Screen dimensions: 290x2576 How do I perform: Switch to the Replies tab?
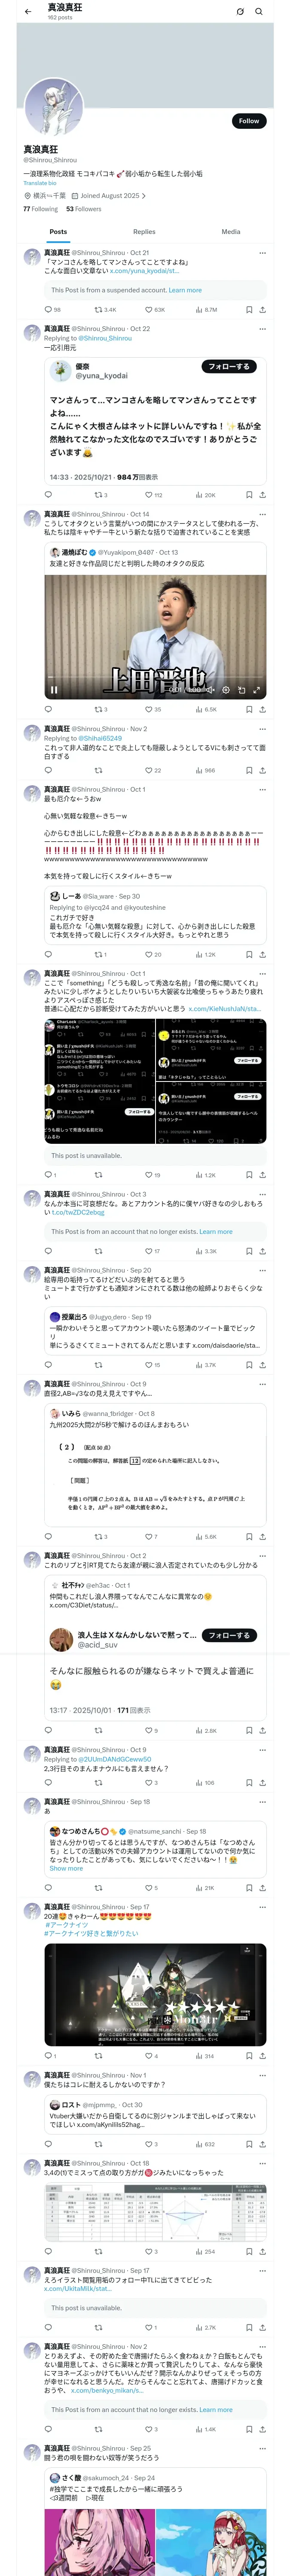144,232
